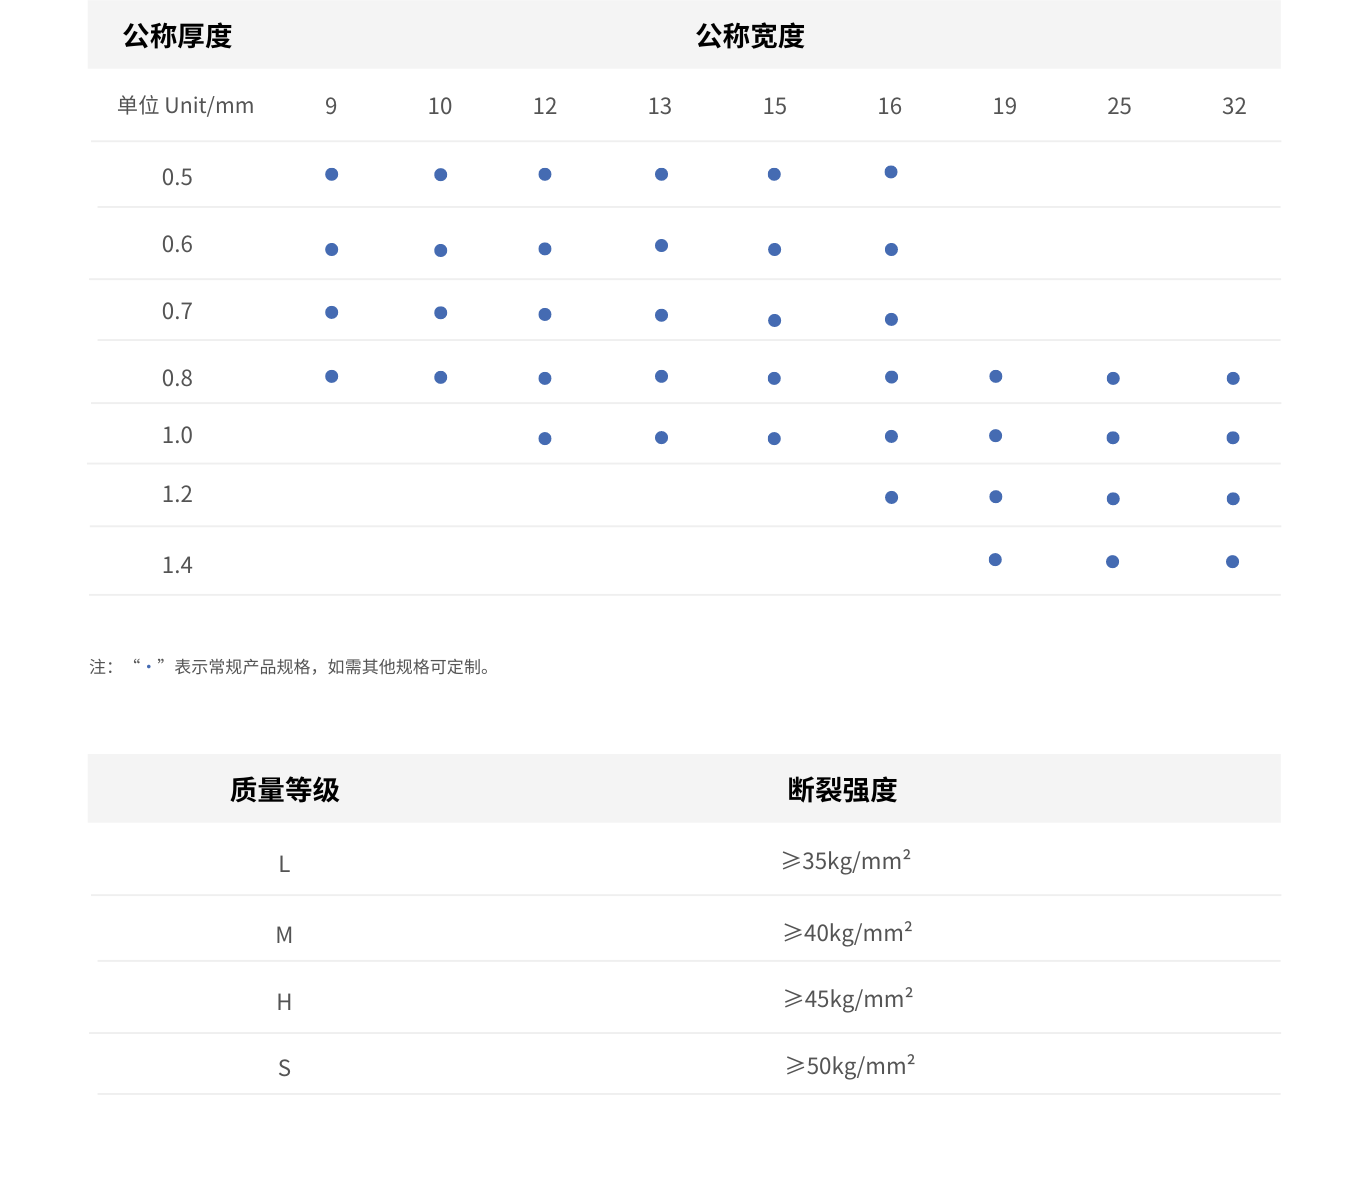Select quality grade M row label
1370x1179 pixels.
coord(284,935)
